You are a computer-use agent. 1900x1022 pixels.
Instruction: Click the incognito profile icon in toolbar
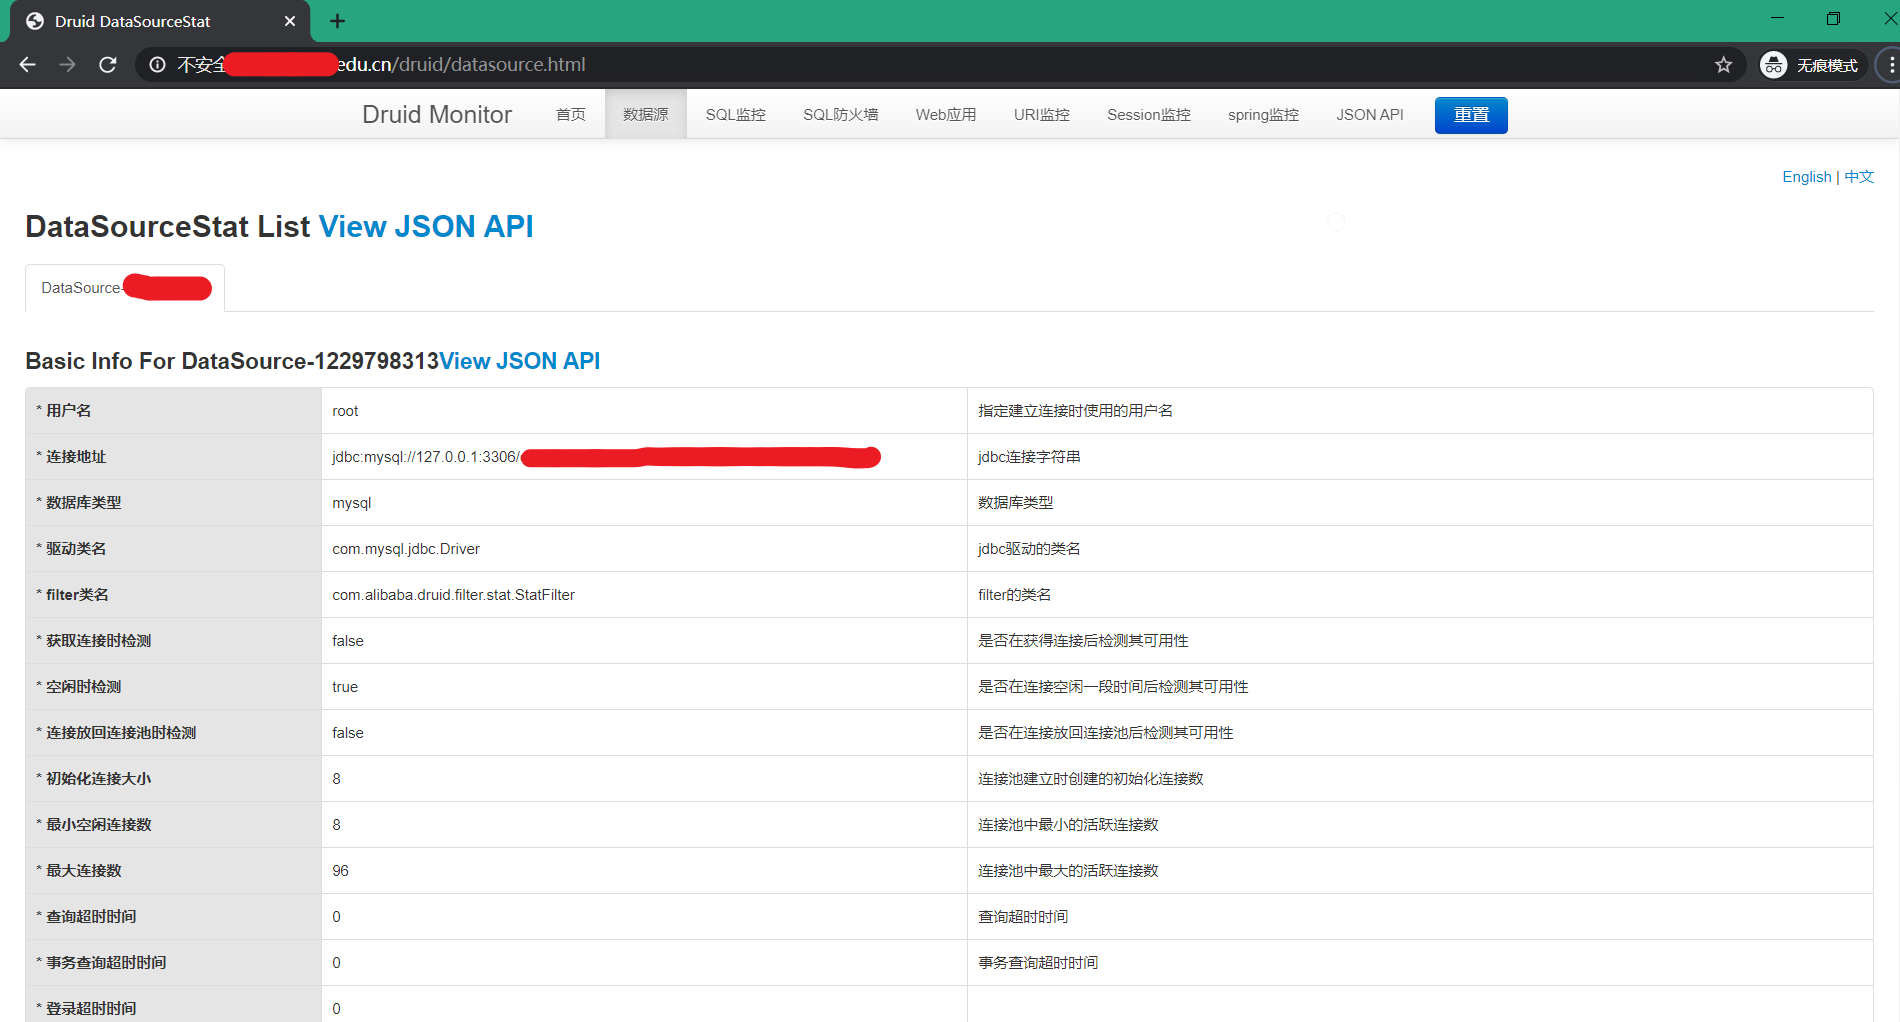point(1774,64)
